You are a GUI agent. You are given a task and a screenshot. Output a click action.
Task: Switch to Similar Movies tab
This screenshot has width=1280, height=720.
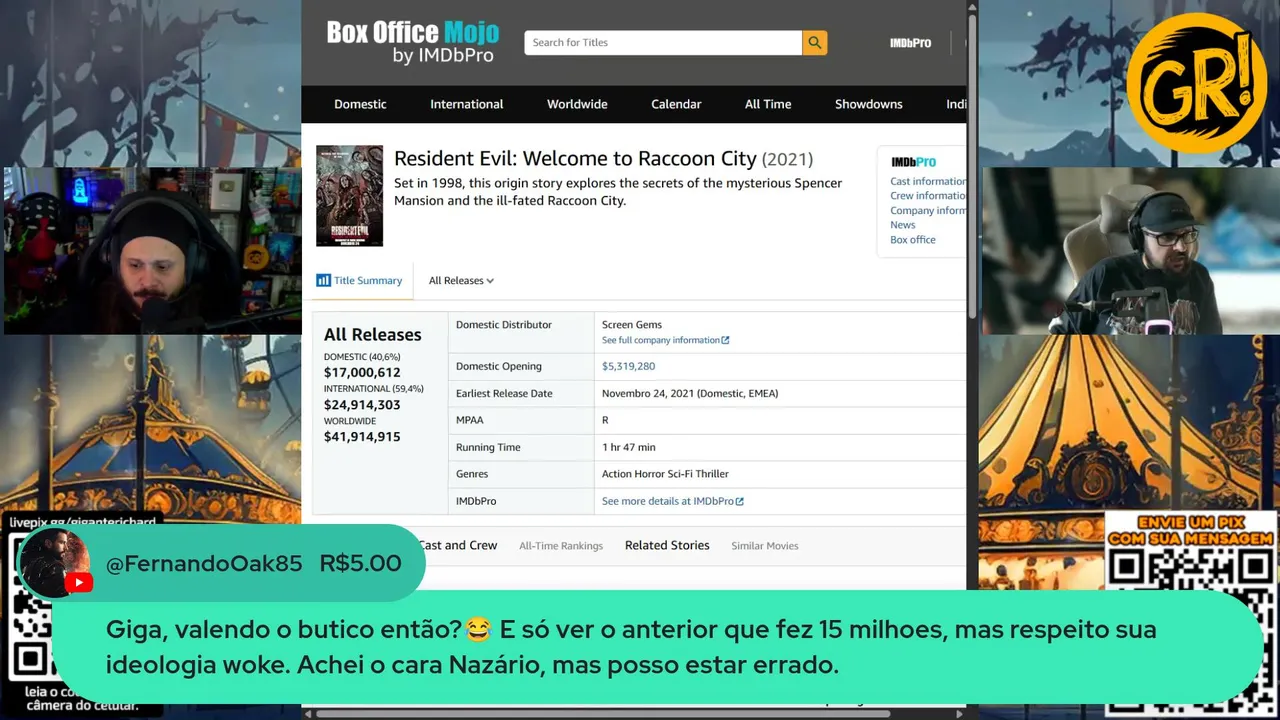tap(765, 546)
